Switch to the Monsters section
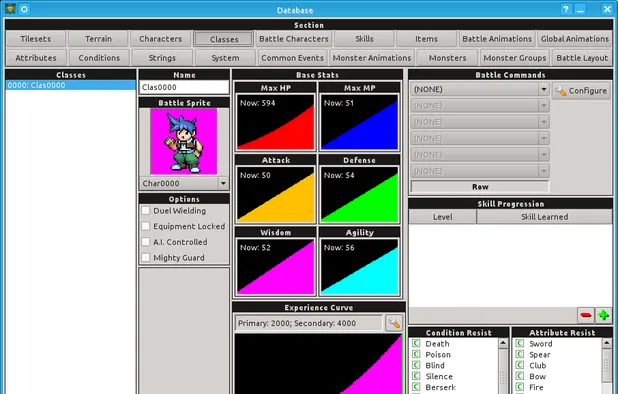Image resolution: width=618 pixels, height=394 pixels. pos(447,58)
